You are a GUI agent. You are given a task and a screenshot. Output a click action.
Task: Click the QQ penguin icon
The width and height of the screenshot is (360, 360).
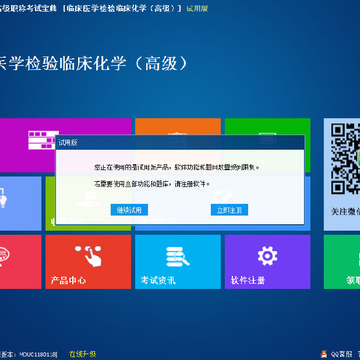point(323,354)
